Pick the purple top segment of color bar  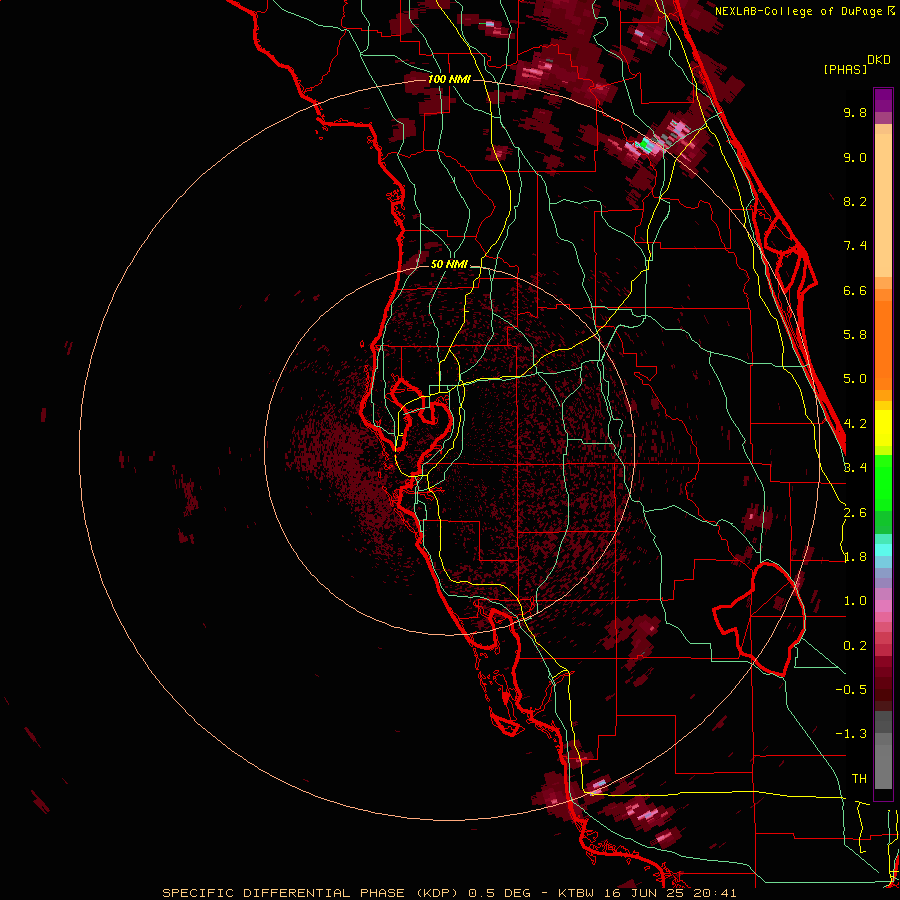point(883,100)
